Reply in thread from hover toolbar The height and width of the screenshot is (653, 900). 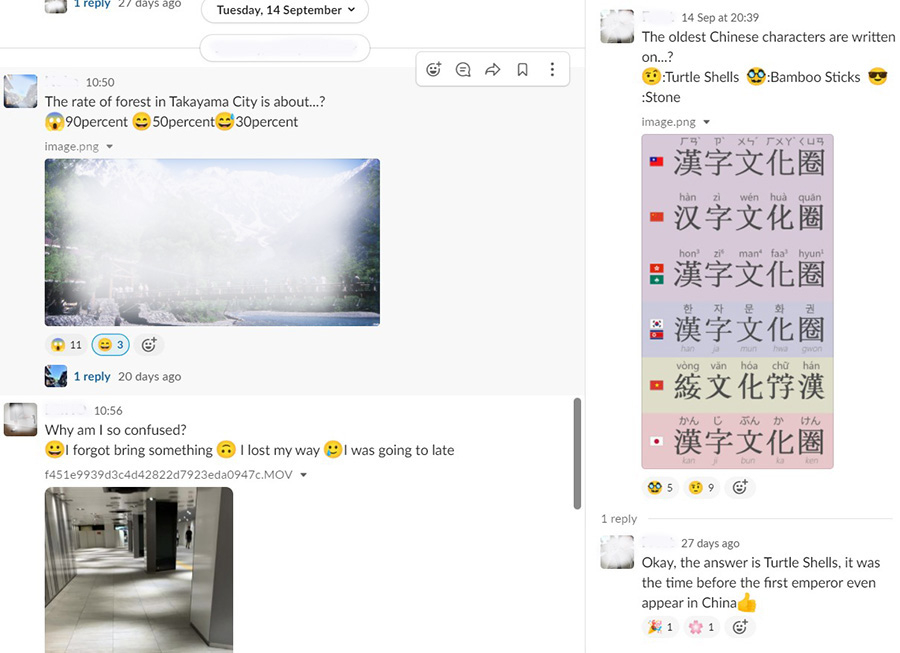[x=463, y=70]
